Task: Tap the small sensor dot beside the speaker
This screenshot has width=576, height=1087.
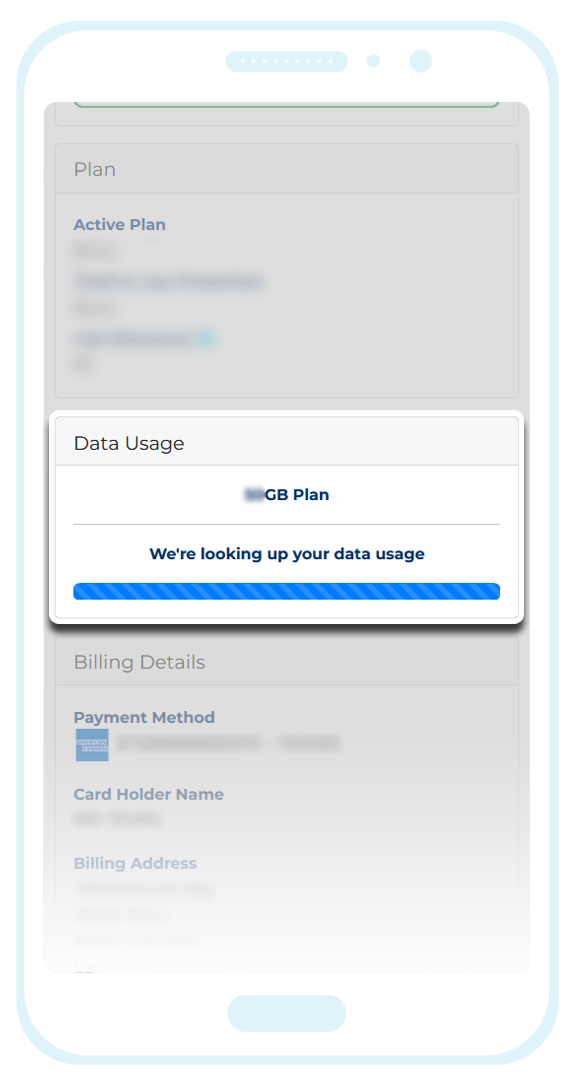Action: pos(374,61)
